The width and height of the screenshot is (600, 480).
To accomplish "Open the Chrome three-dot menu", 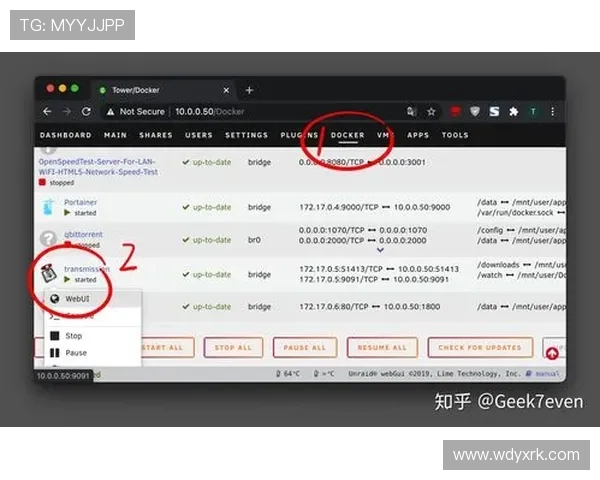I will [553, 112].
